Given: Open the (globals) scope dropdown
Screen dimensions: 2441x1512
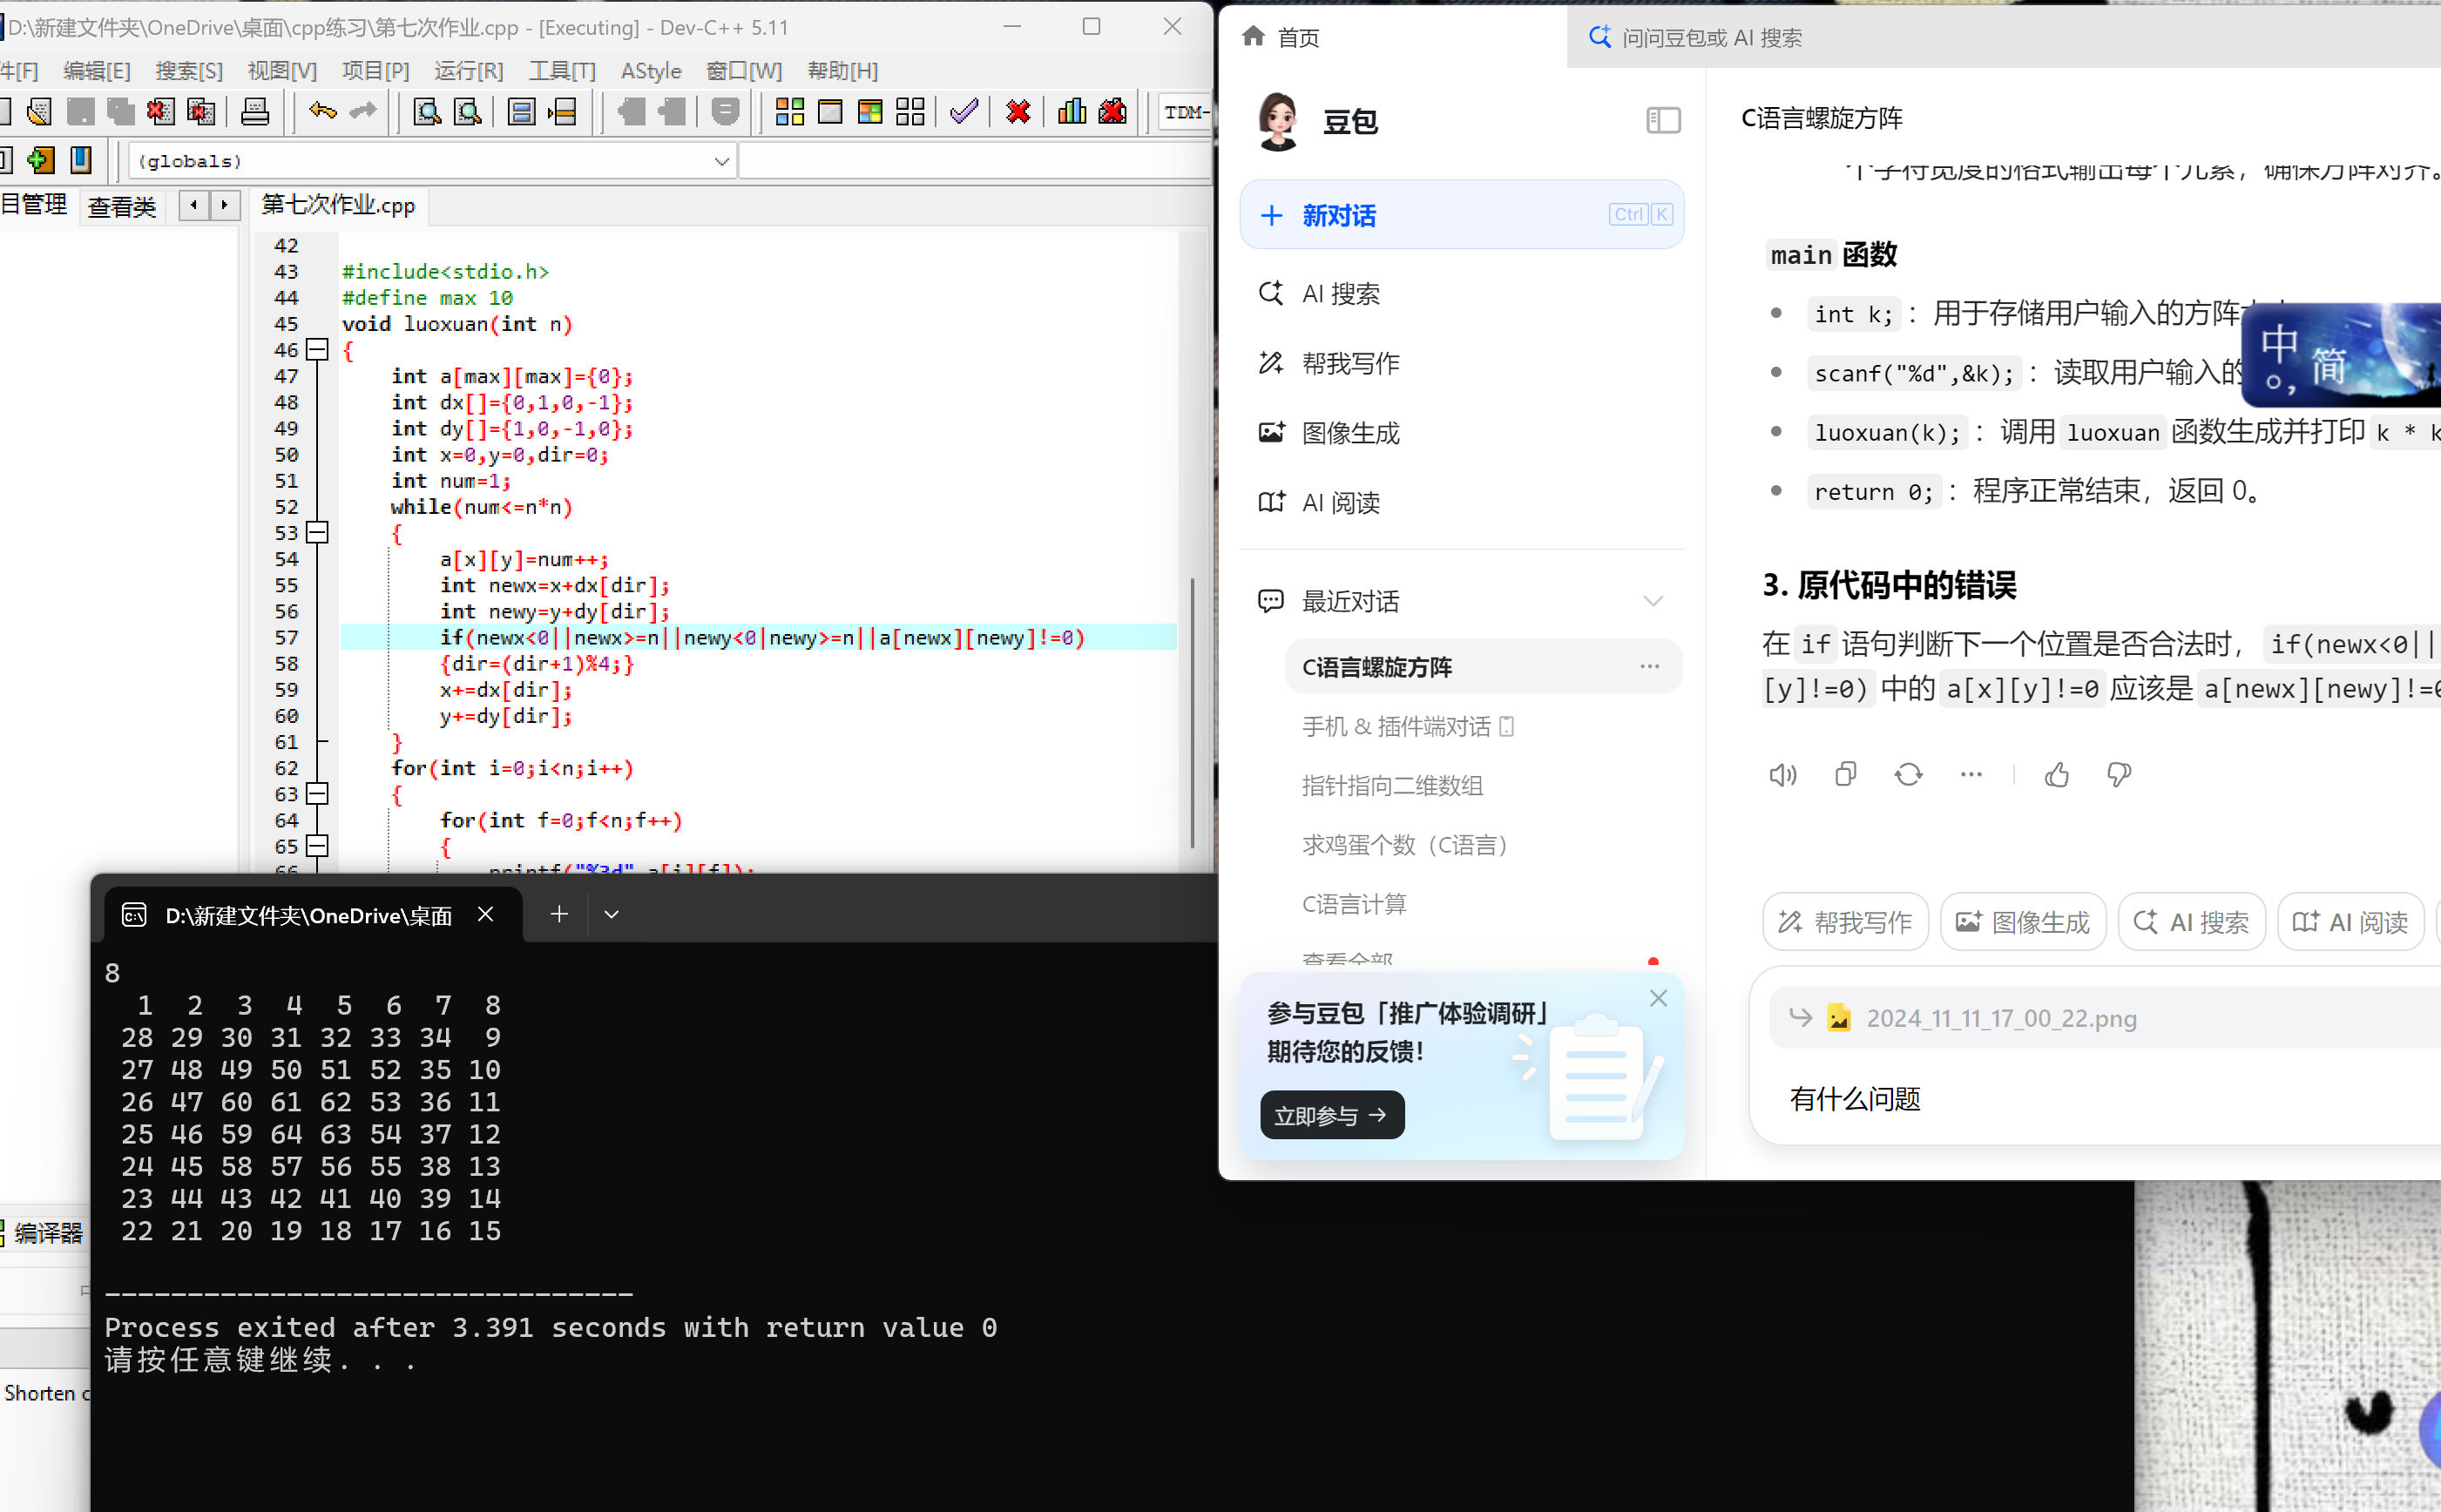Looking at the screenshot, I should point(721,162).
